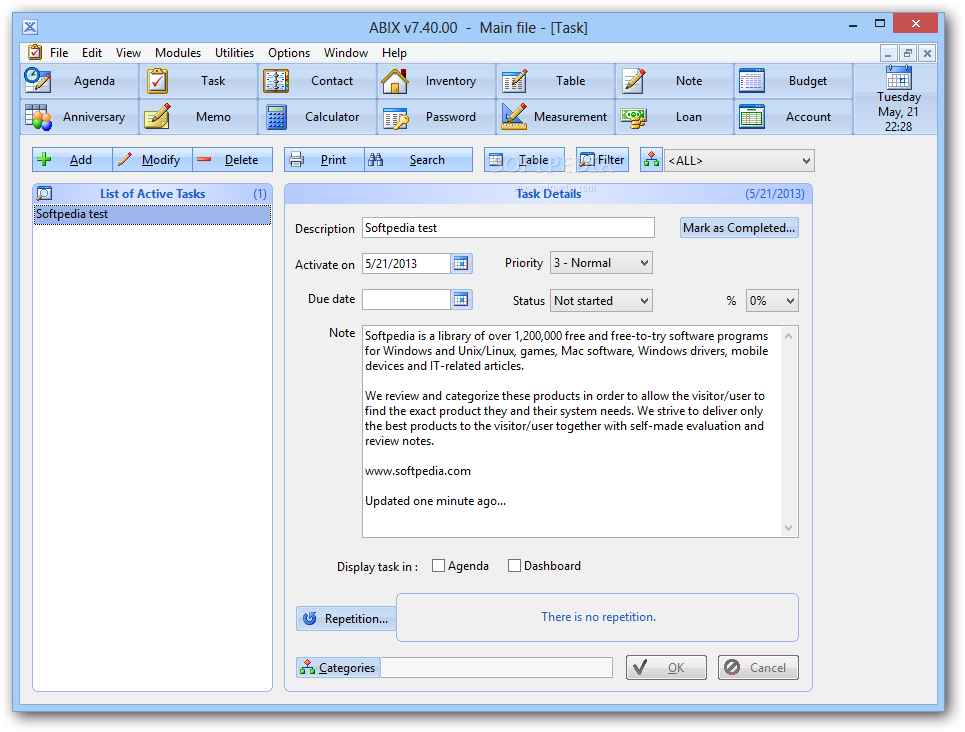Open the Repetition settings
Screen dimensions: 965x732
[x=346, y=618]
